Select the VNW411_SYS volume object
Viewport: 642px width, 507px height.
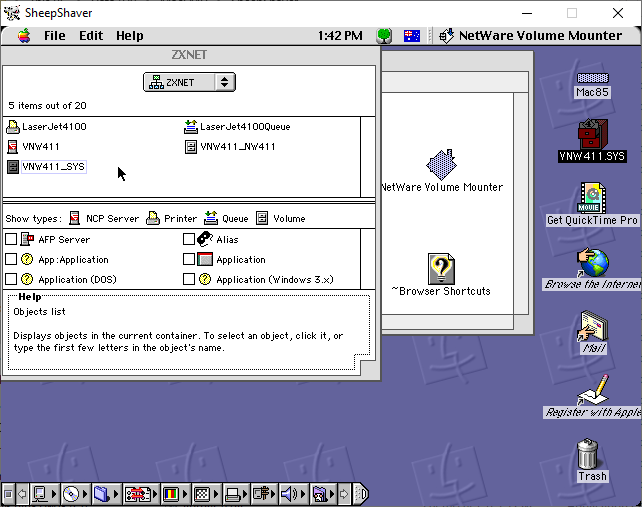point(47,167)
